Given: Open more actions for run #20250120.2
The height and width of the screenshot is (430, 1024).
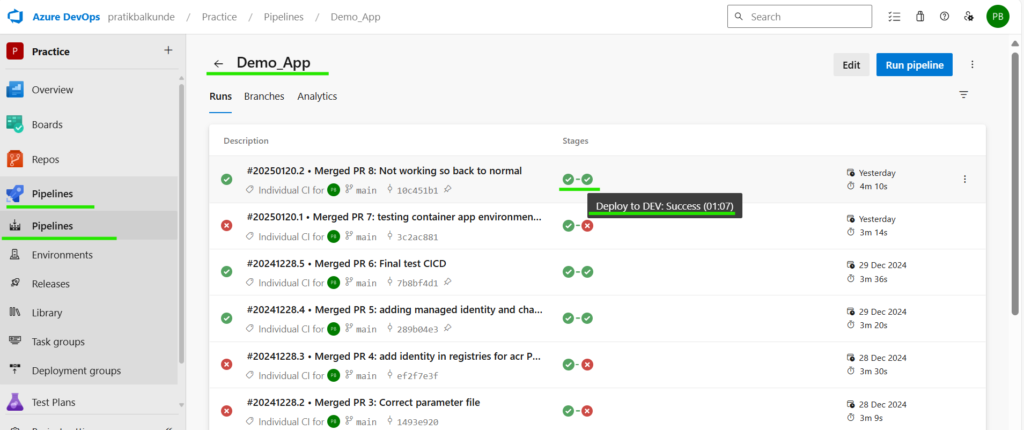Looking at the screenshot, I should [x=965, y=179].
